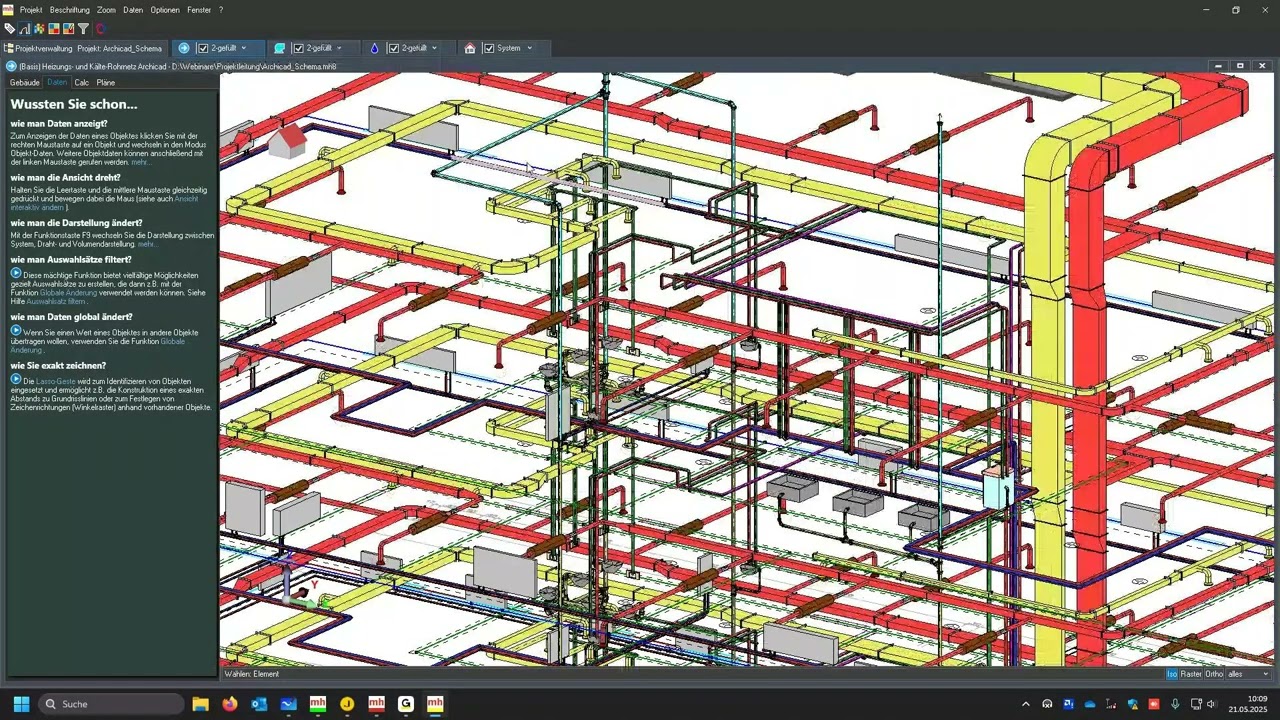The height and width of the screenshot is (720, 1280).
Task: Open the yellow J app on the taskbar
Action: coord(347,704)
